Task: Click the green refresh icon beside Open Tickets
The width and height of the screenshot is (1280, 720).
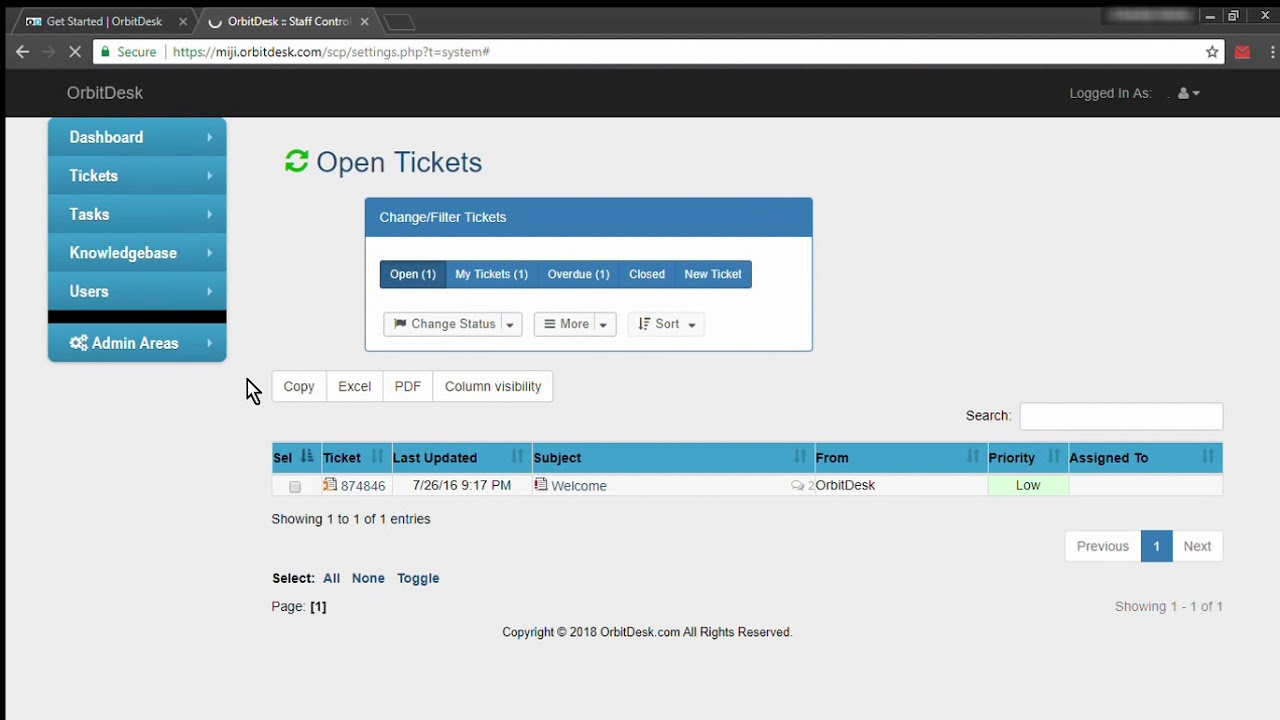Action: (297, 161)
